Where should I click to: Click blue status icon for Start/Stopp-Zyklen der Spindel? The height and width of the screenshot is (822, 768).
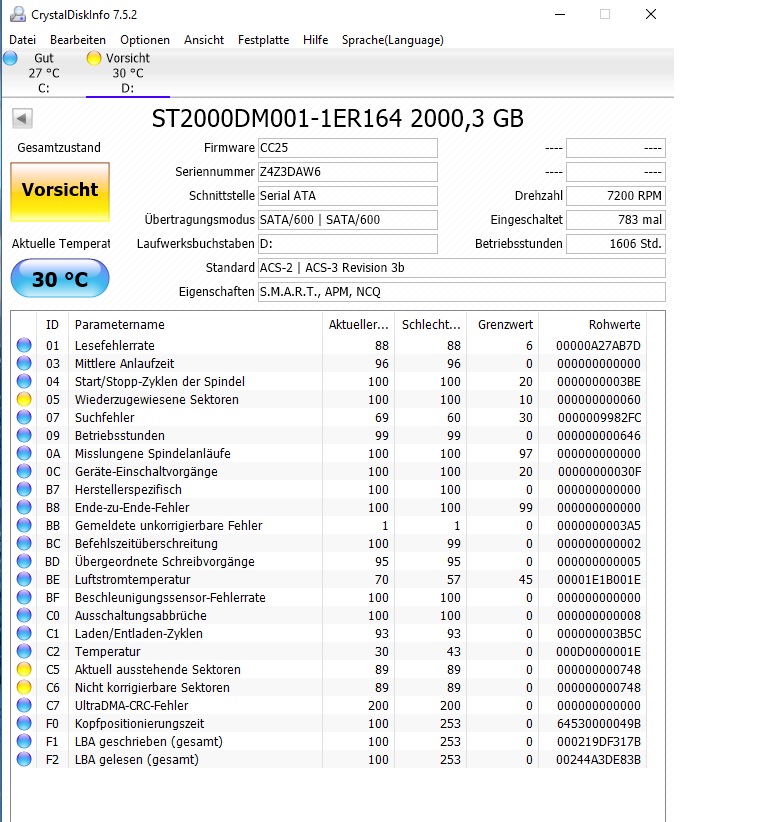24,381
